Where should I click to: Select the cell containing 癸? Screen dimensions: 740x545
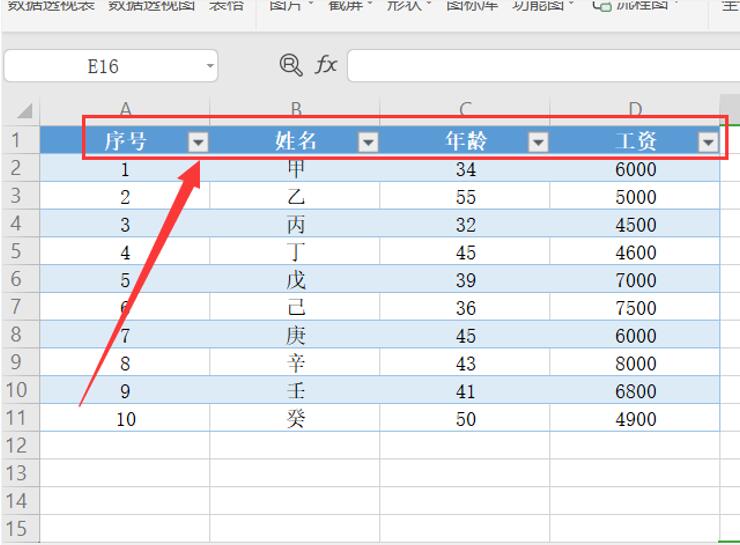(x=295, y=418)
